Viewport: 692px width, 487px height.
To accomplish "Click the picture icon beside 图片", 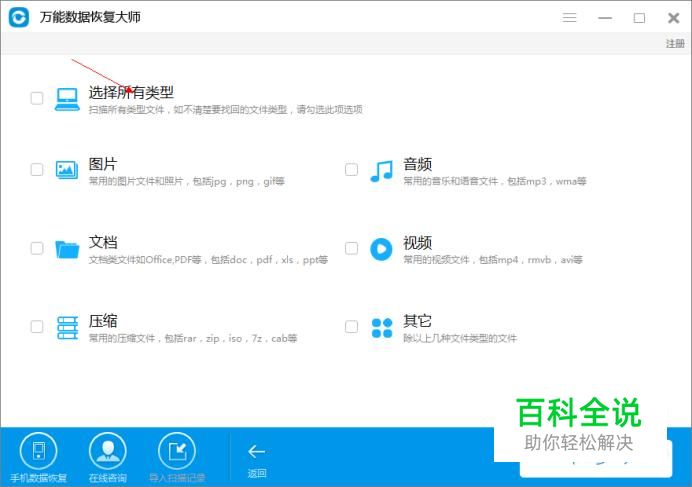I will pos(67,170).
